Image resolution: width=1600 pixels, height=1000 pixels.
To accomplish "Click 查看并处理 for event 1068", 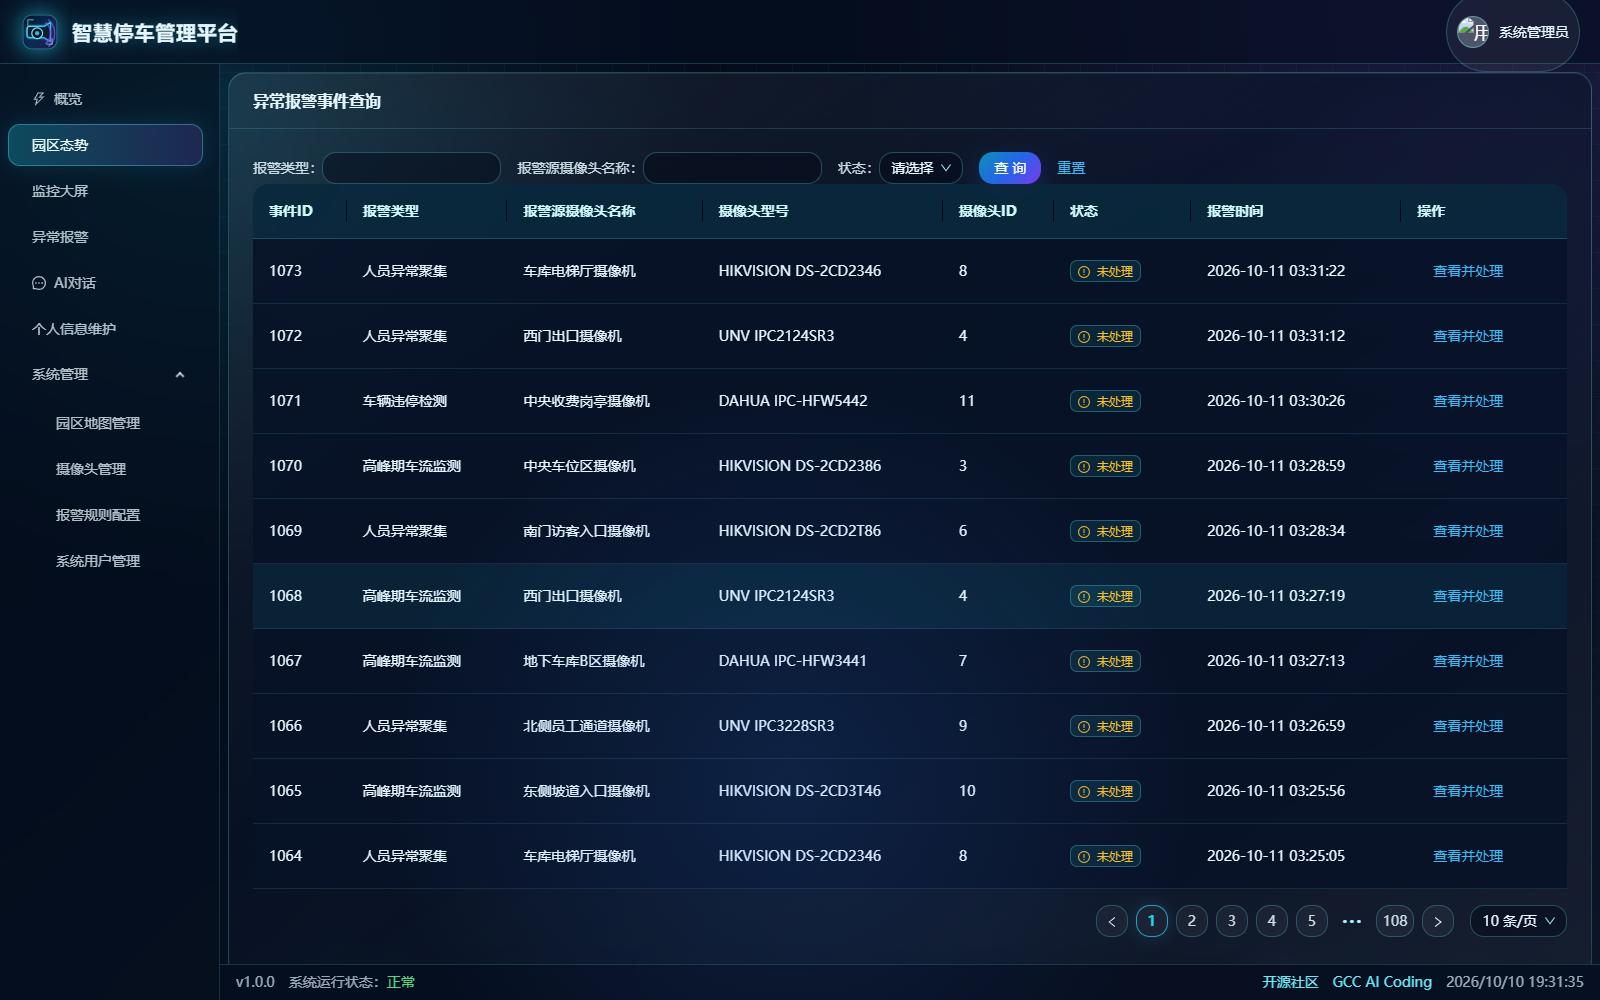I will click(x=1468, y=596).
